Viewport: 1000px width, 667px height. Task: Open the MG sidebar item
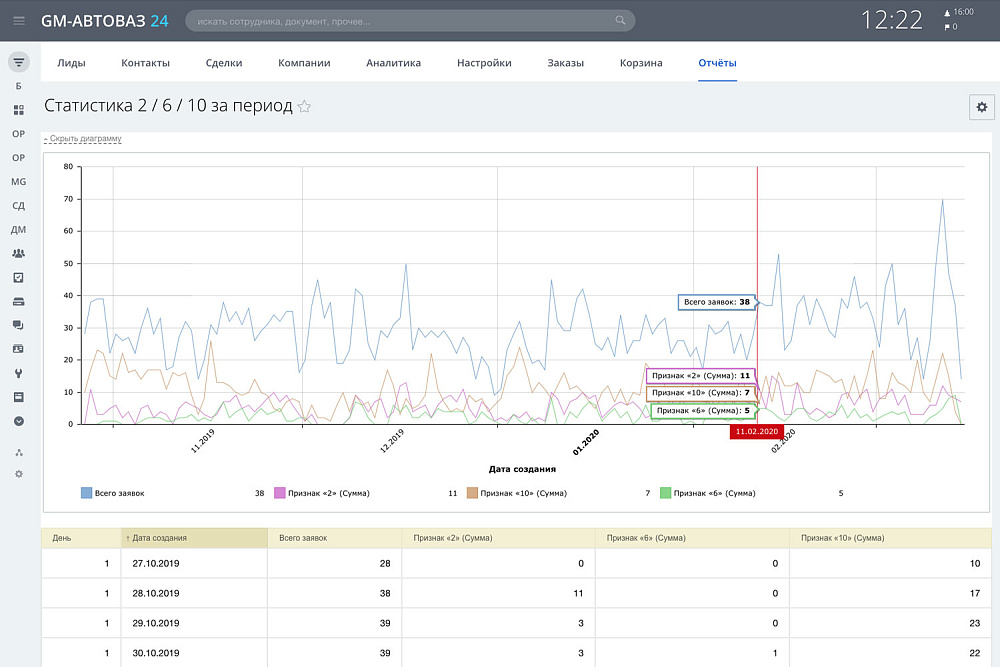click(18, 182)
